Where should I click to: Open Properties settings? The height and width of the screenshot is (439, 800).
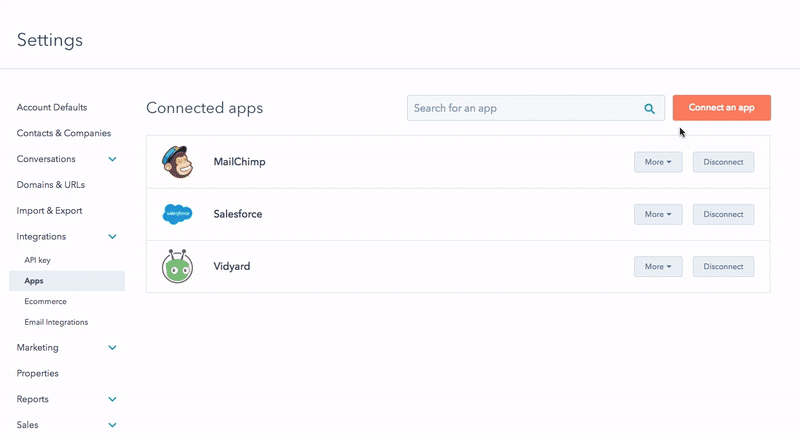(x=37, y=373)
